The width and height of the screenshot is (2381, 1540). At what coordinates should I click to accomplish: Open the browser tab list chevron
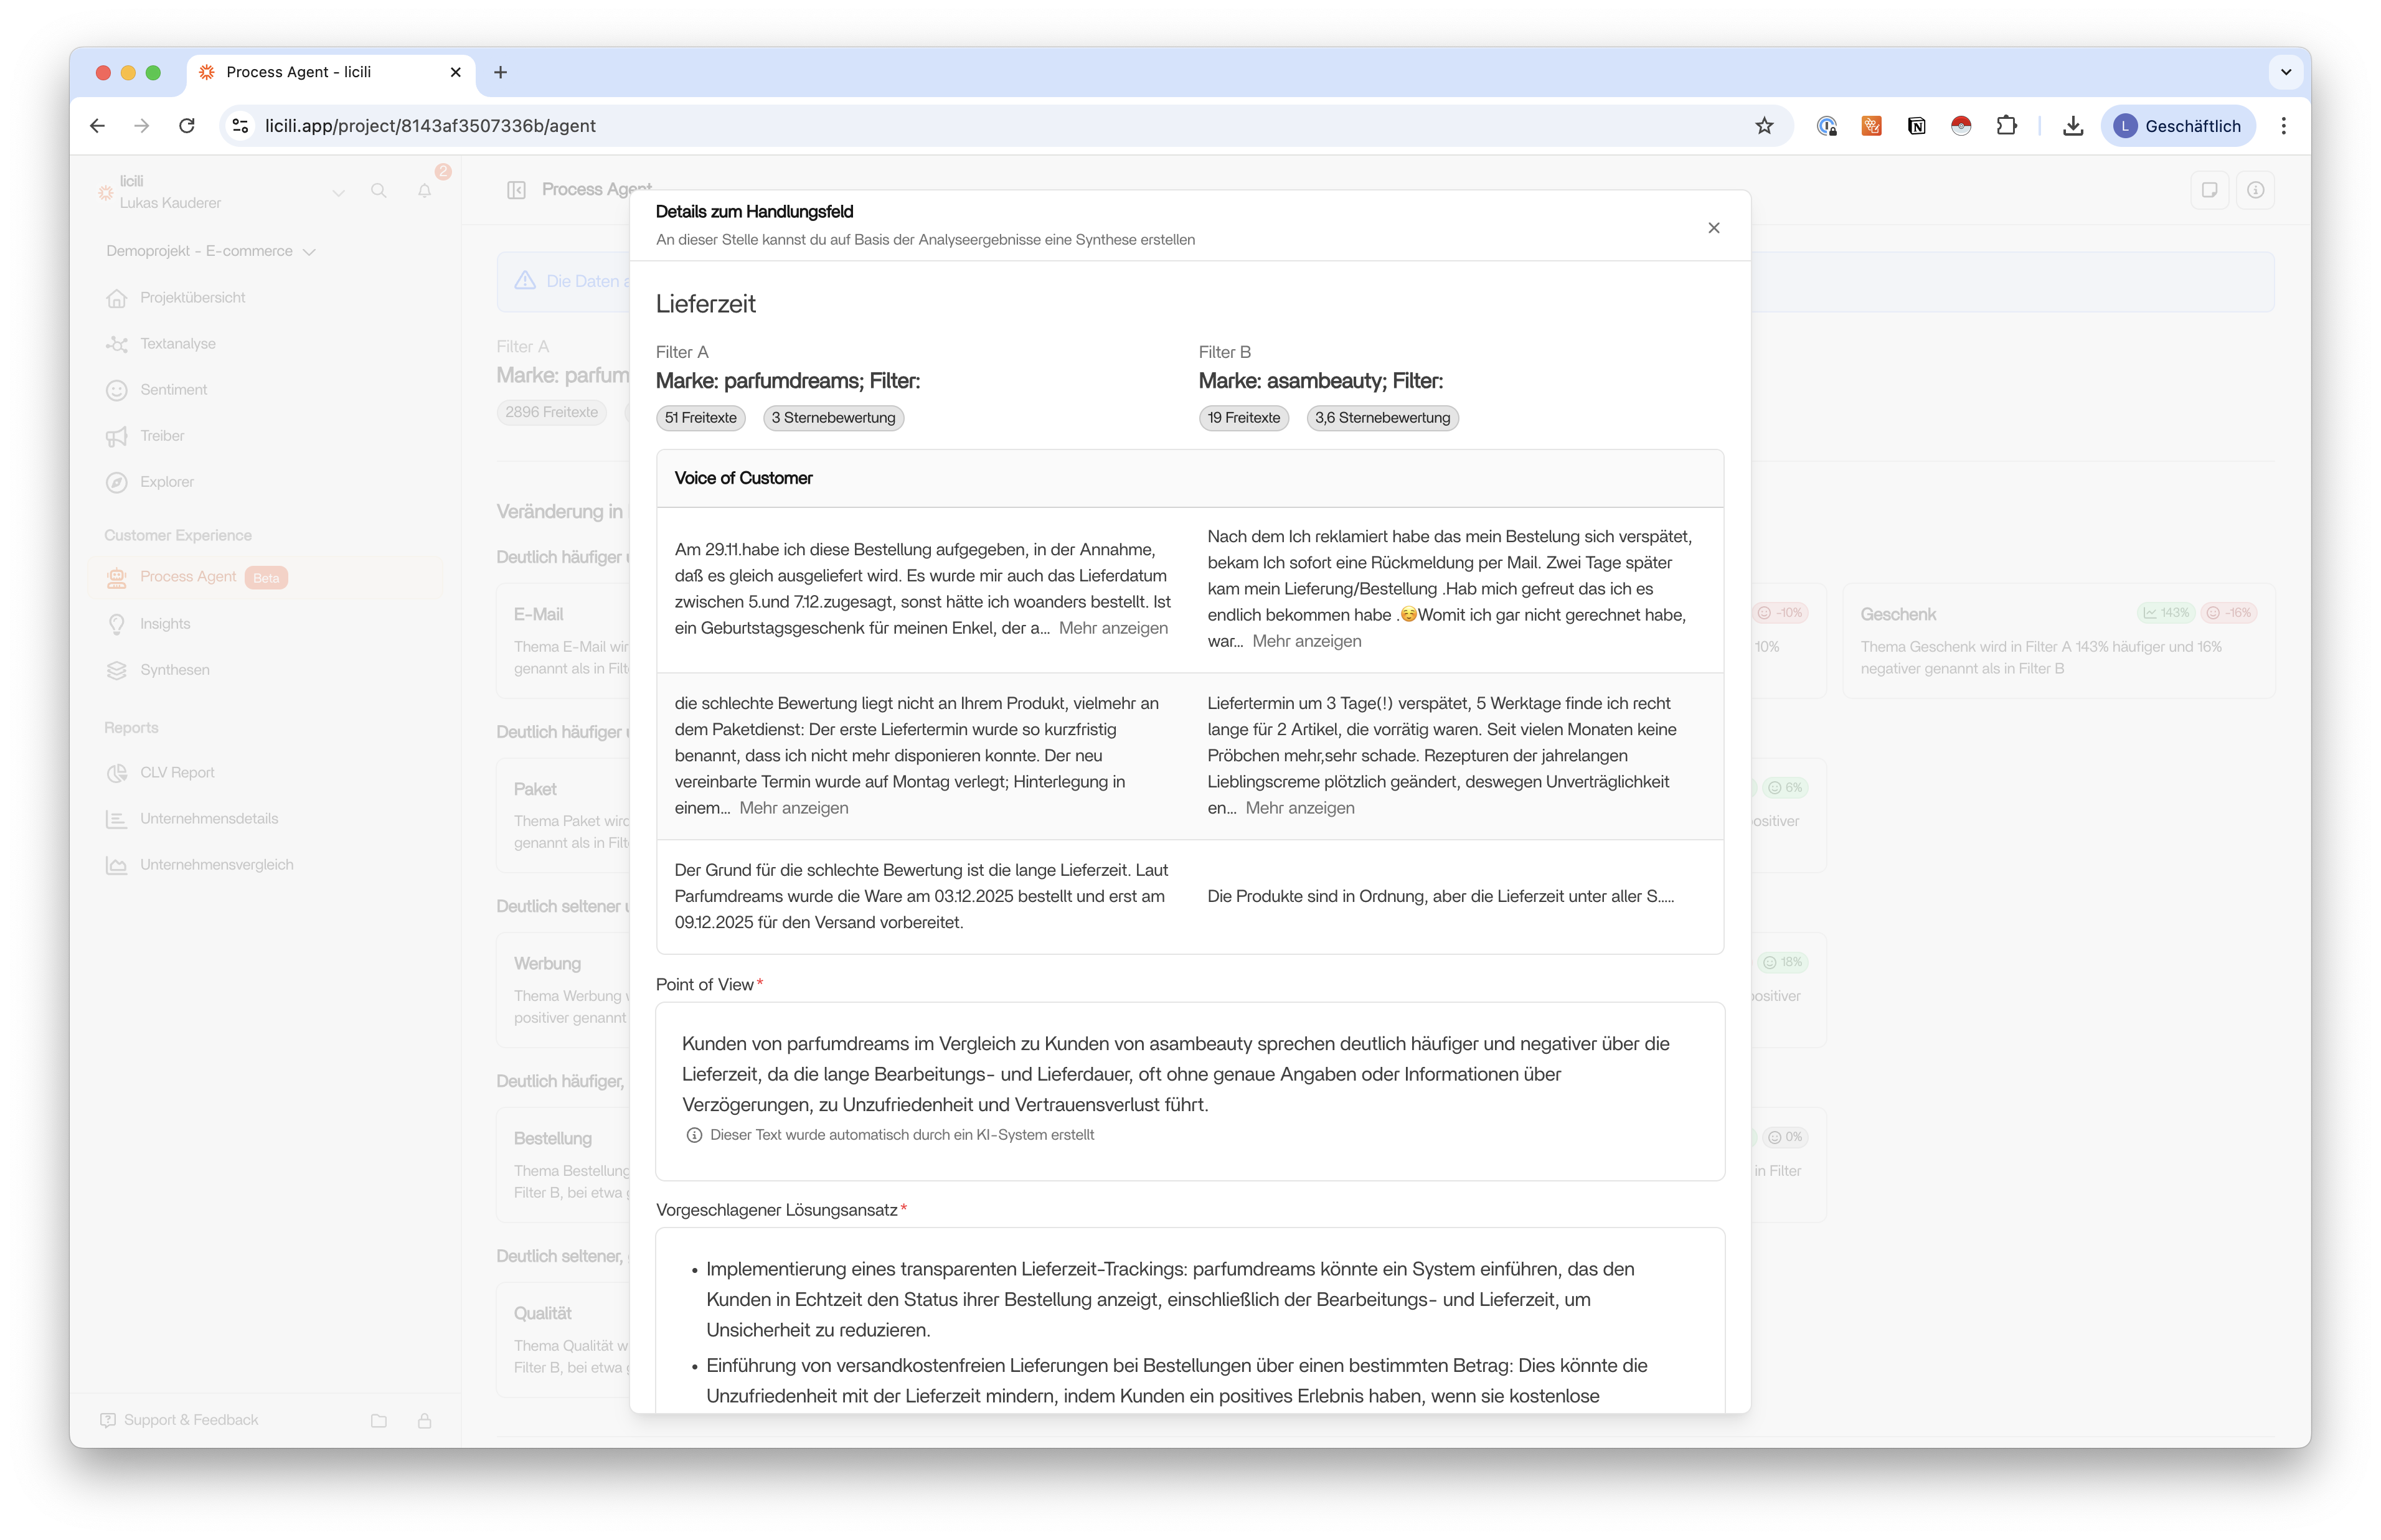coord(2285,72)
